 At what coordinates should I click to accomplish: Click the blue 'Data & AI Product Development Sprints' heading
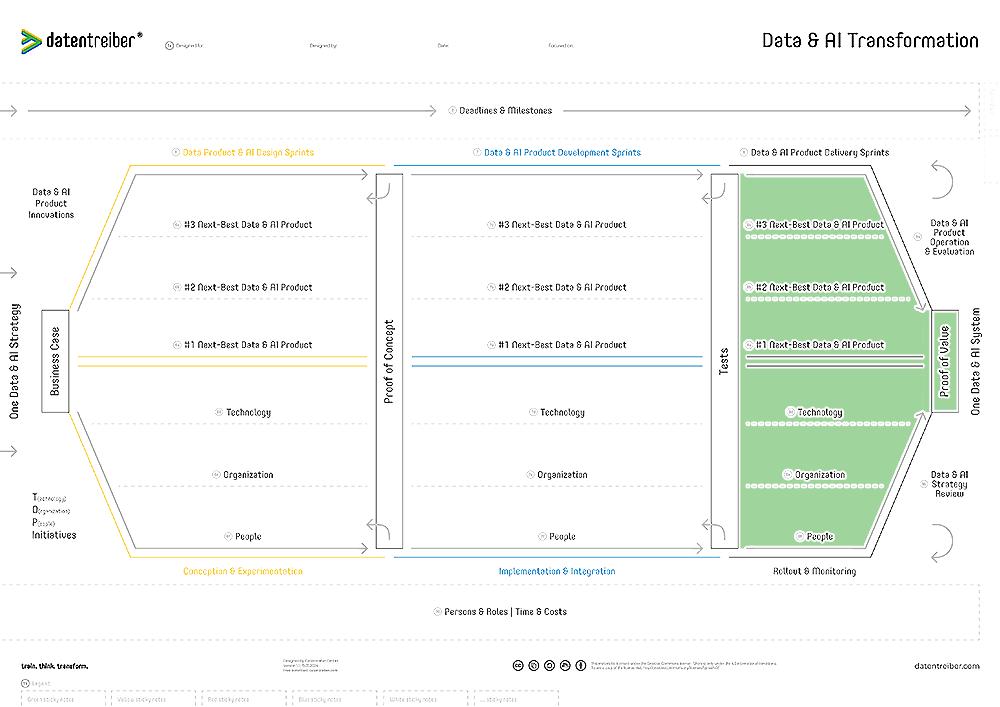pos(562,152)
